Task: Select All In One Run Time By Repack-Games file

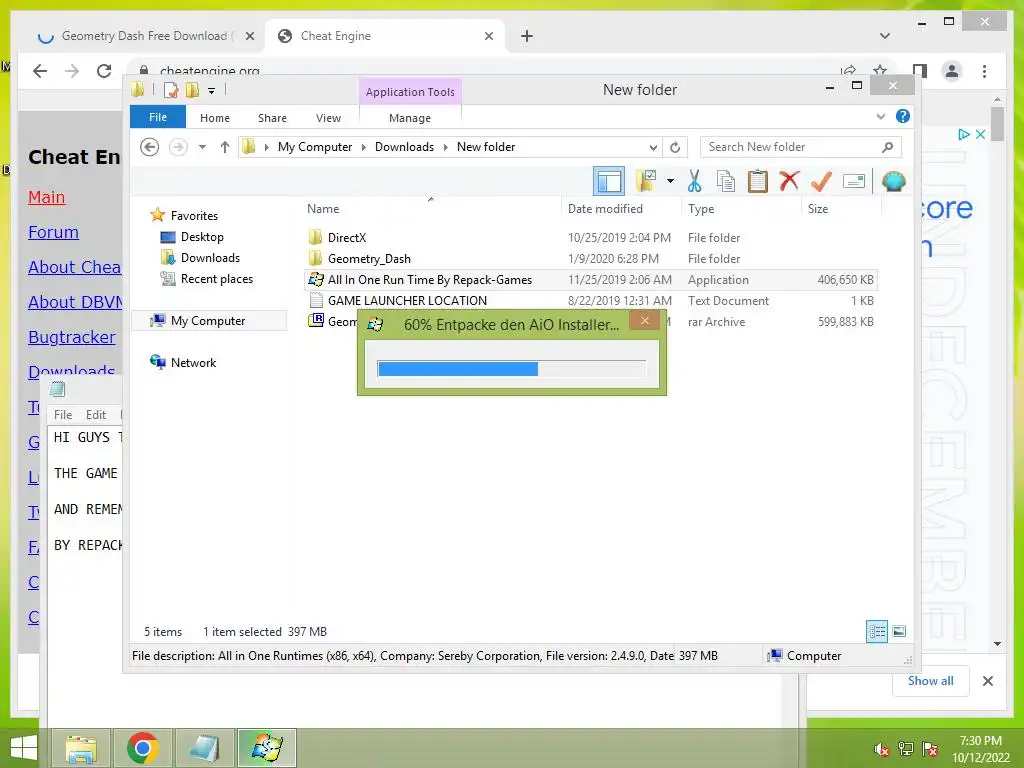Action: click(591, 280)
